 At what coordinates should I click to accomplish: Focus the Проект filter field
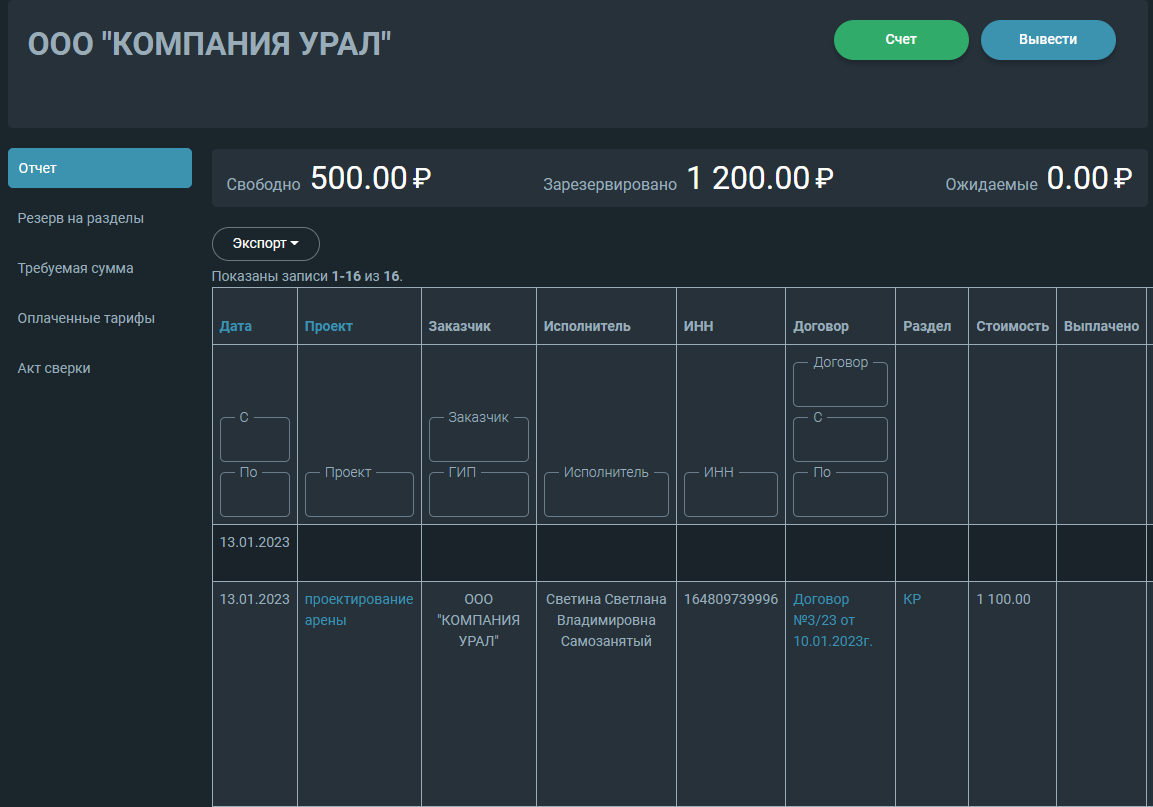tap(359, 494)
